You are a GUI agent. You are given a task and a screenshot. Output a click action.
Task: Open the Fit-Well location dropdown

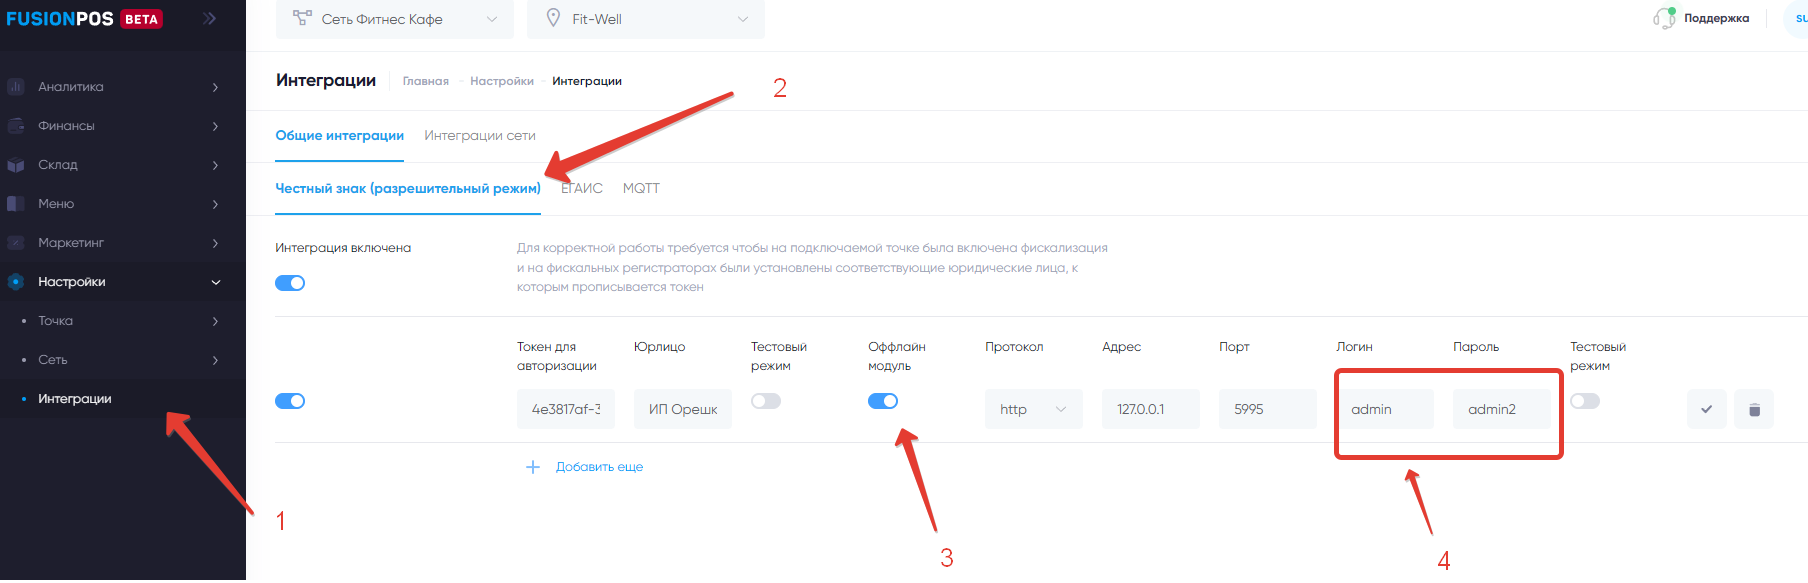click(646, 19)
